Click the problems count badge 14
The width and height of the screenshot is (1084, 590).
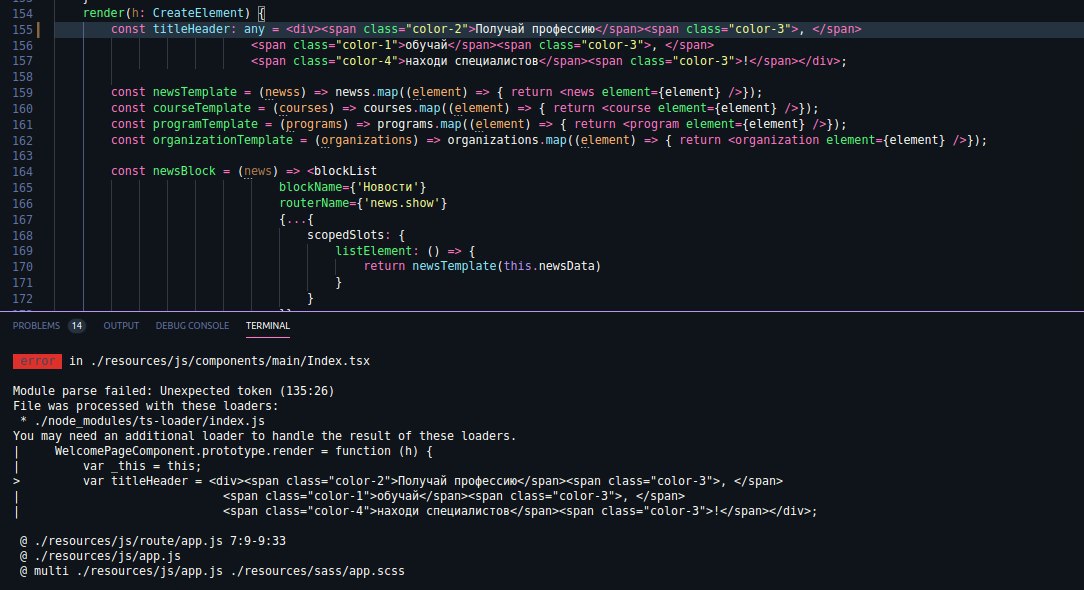click(77, 326)
